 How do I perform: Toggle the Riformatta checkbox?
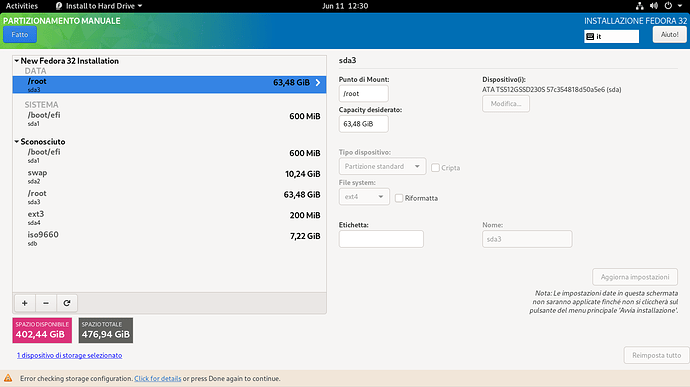[x=399, y=198]
